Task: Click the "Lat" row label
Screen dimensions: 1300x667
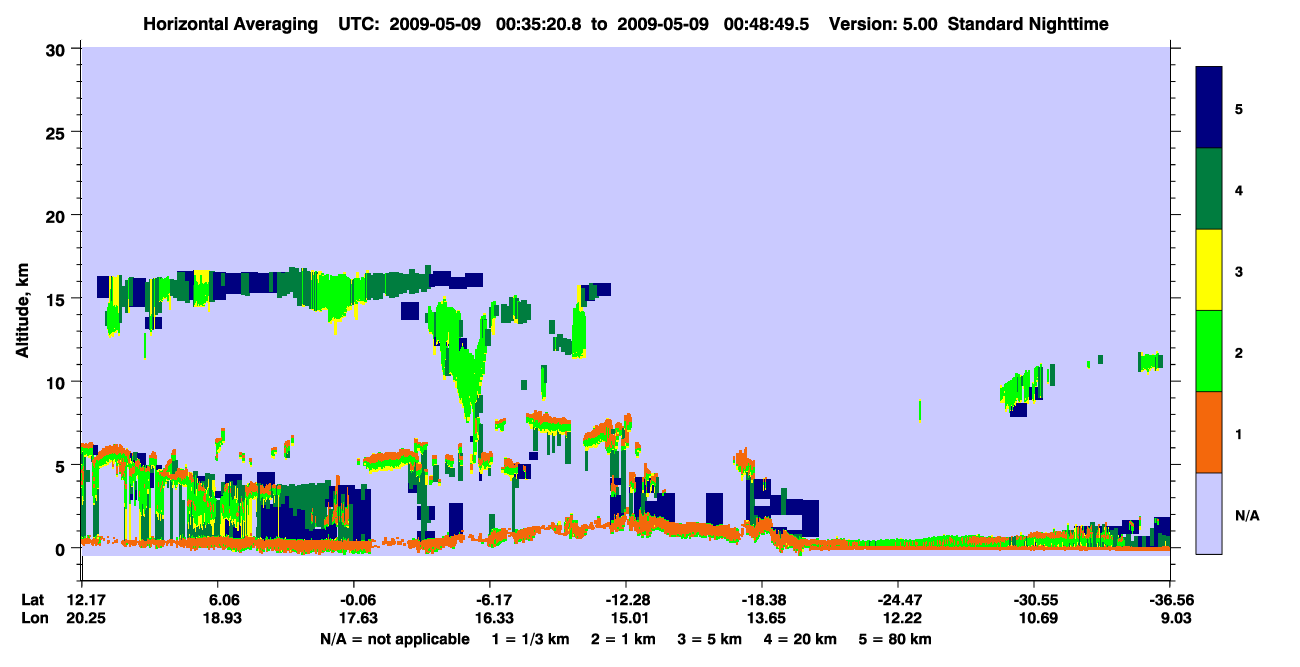Action: coord(32,600)
